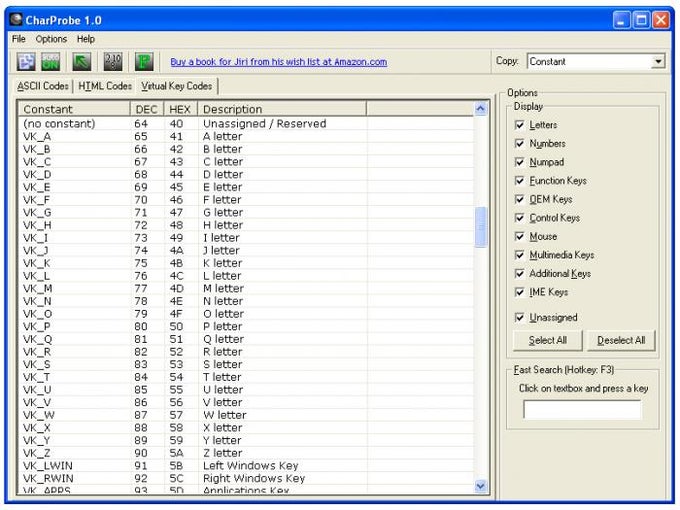This screenshot has width=680, height=510.
Task: Click the Deselect All button
Action: point(621,340)
